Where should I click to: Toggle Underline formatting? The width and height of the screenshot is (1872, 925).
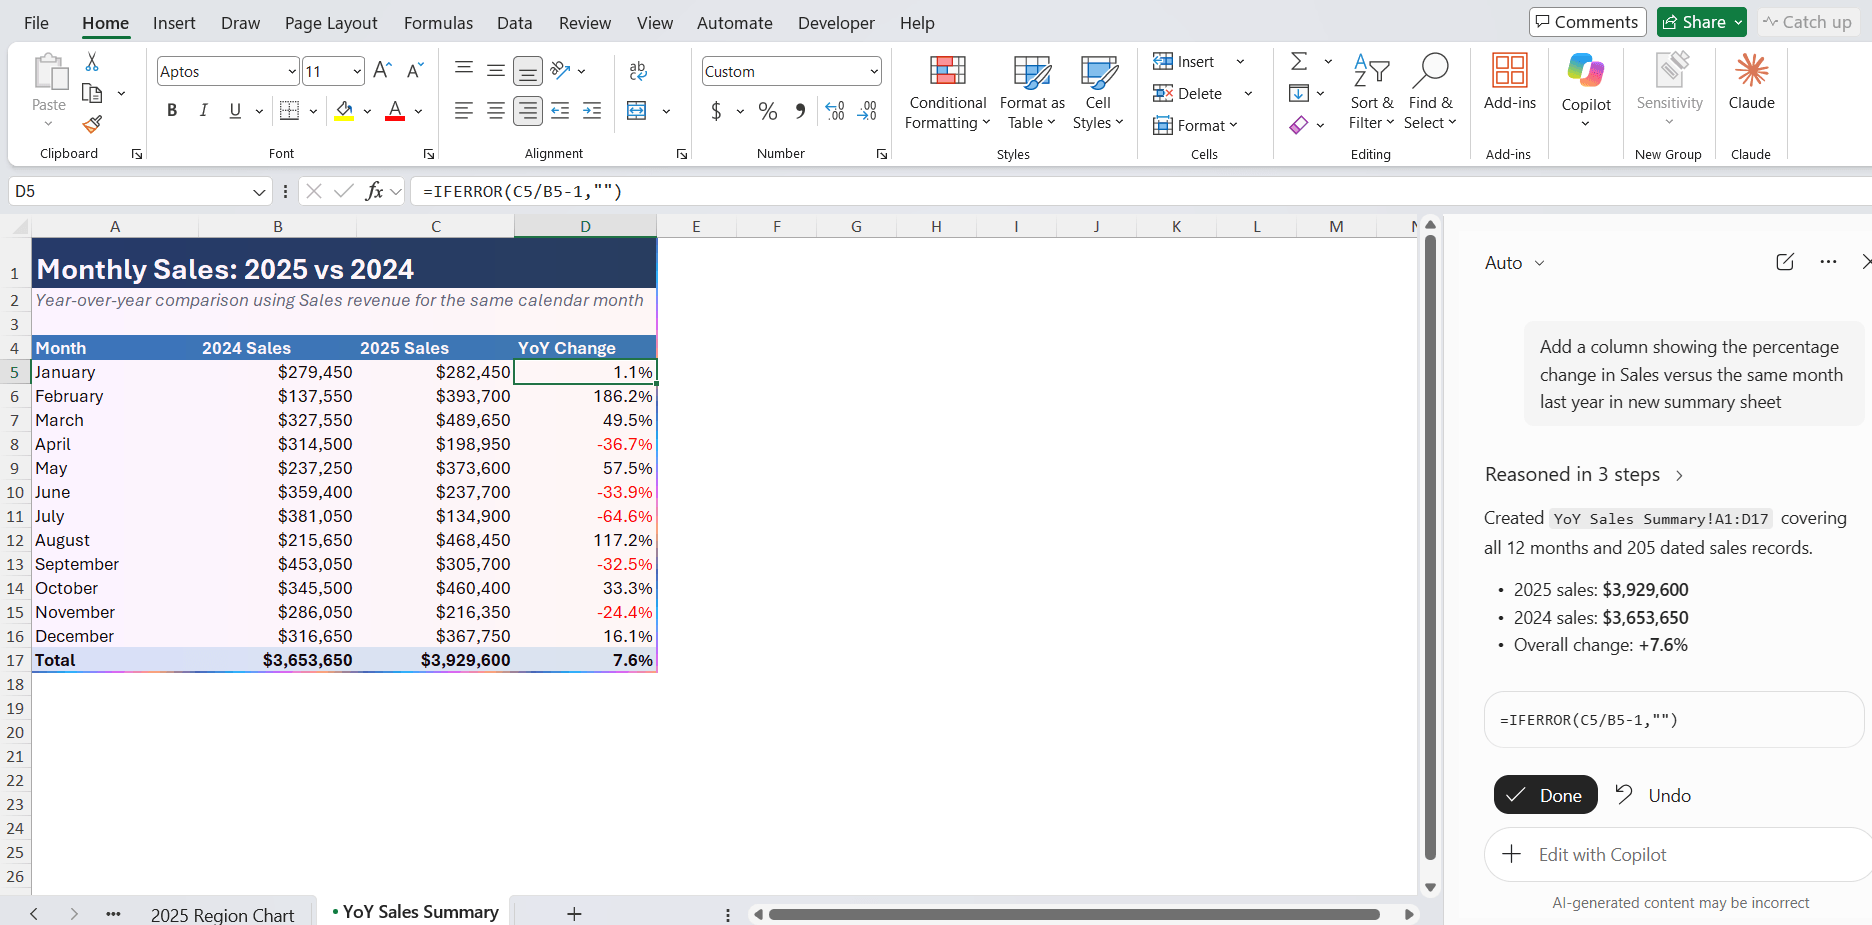click(x=235, y=110)
